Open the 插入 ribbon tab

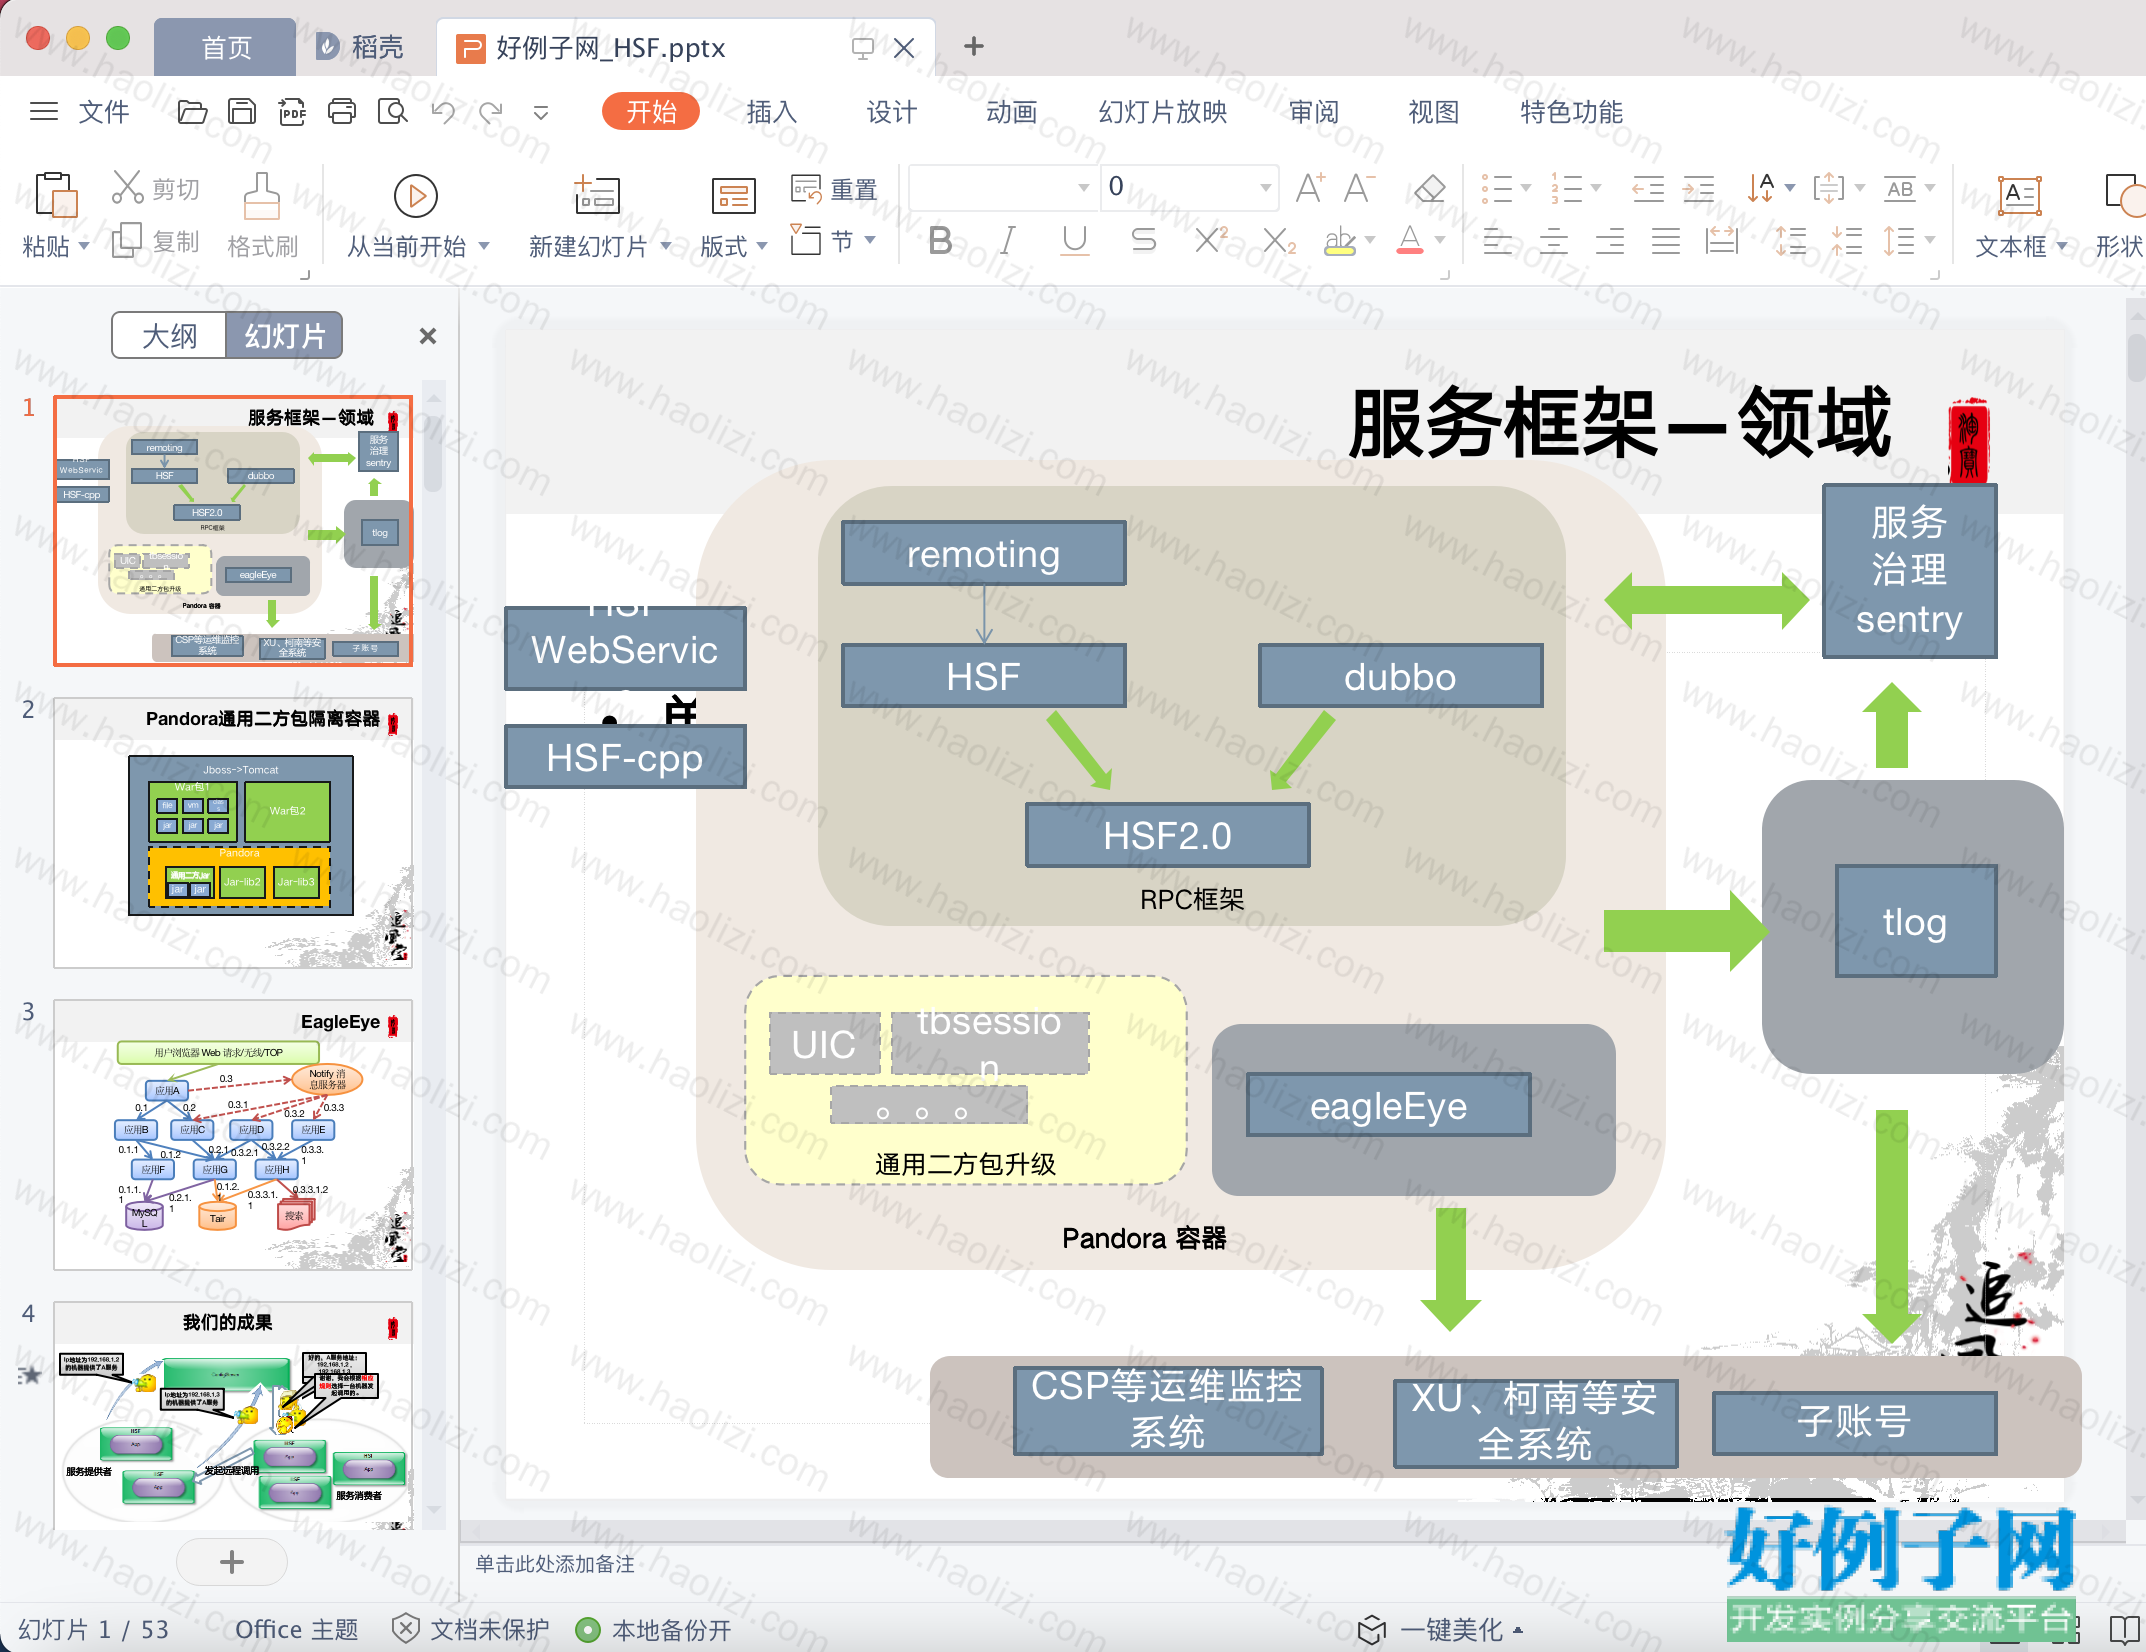771,112
